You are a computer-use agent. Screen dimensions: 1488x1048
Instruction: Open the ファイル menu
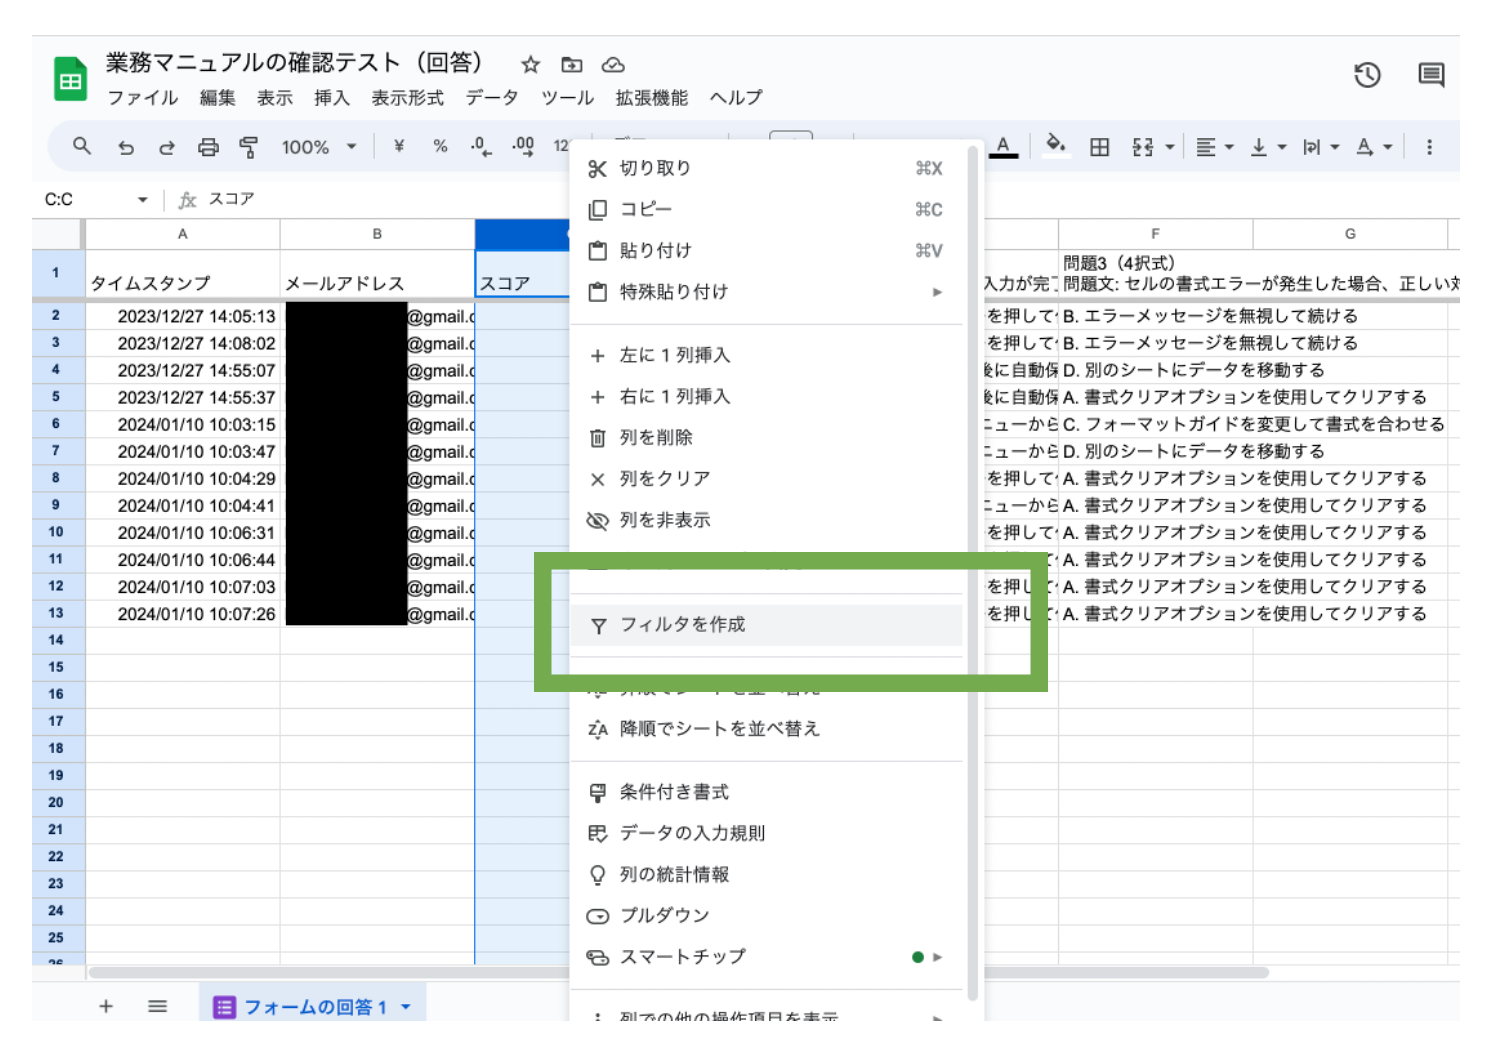coord(143,97)
